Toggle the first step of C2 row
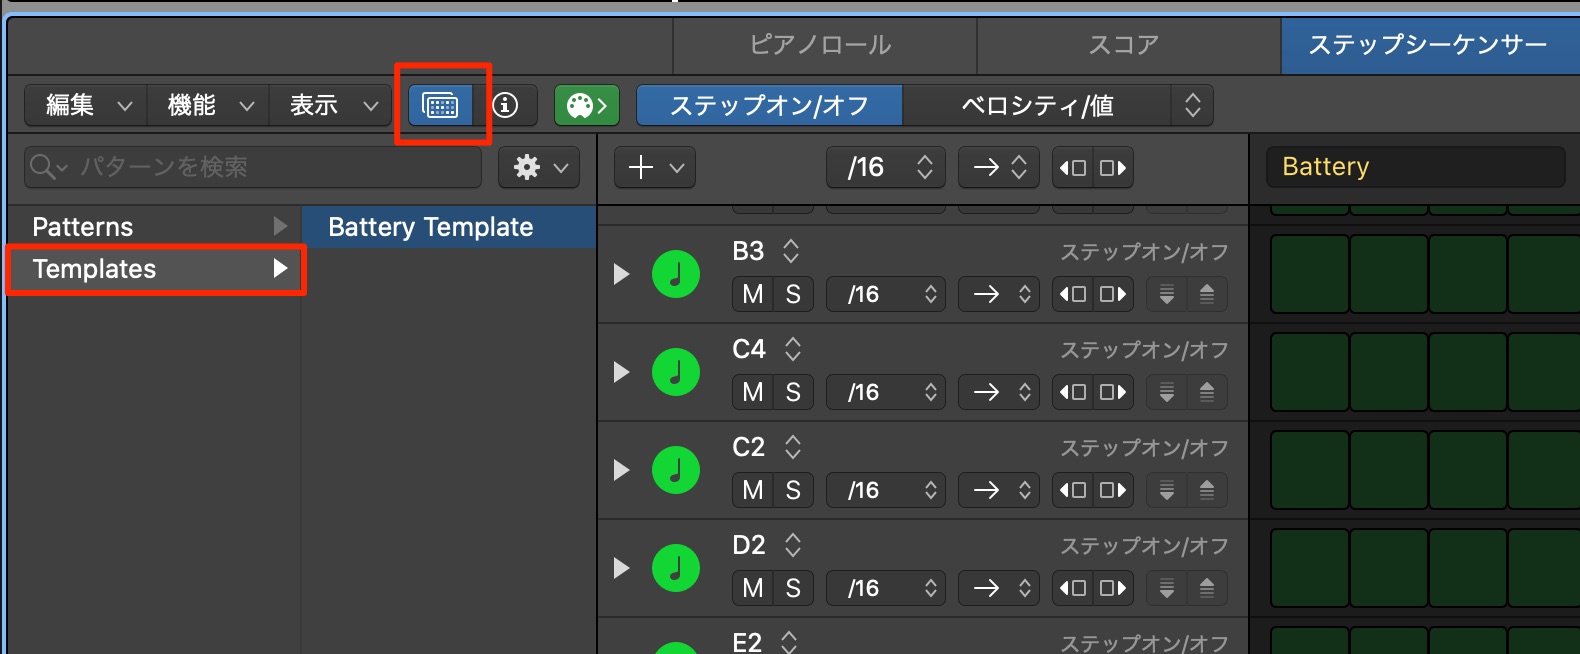 pyautogui.click(x=1309, y=470)
